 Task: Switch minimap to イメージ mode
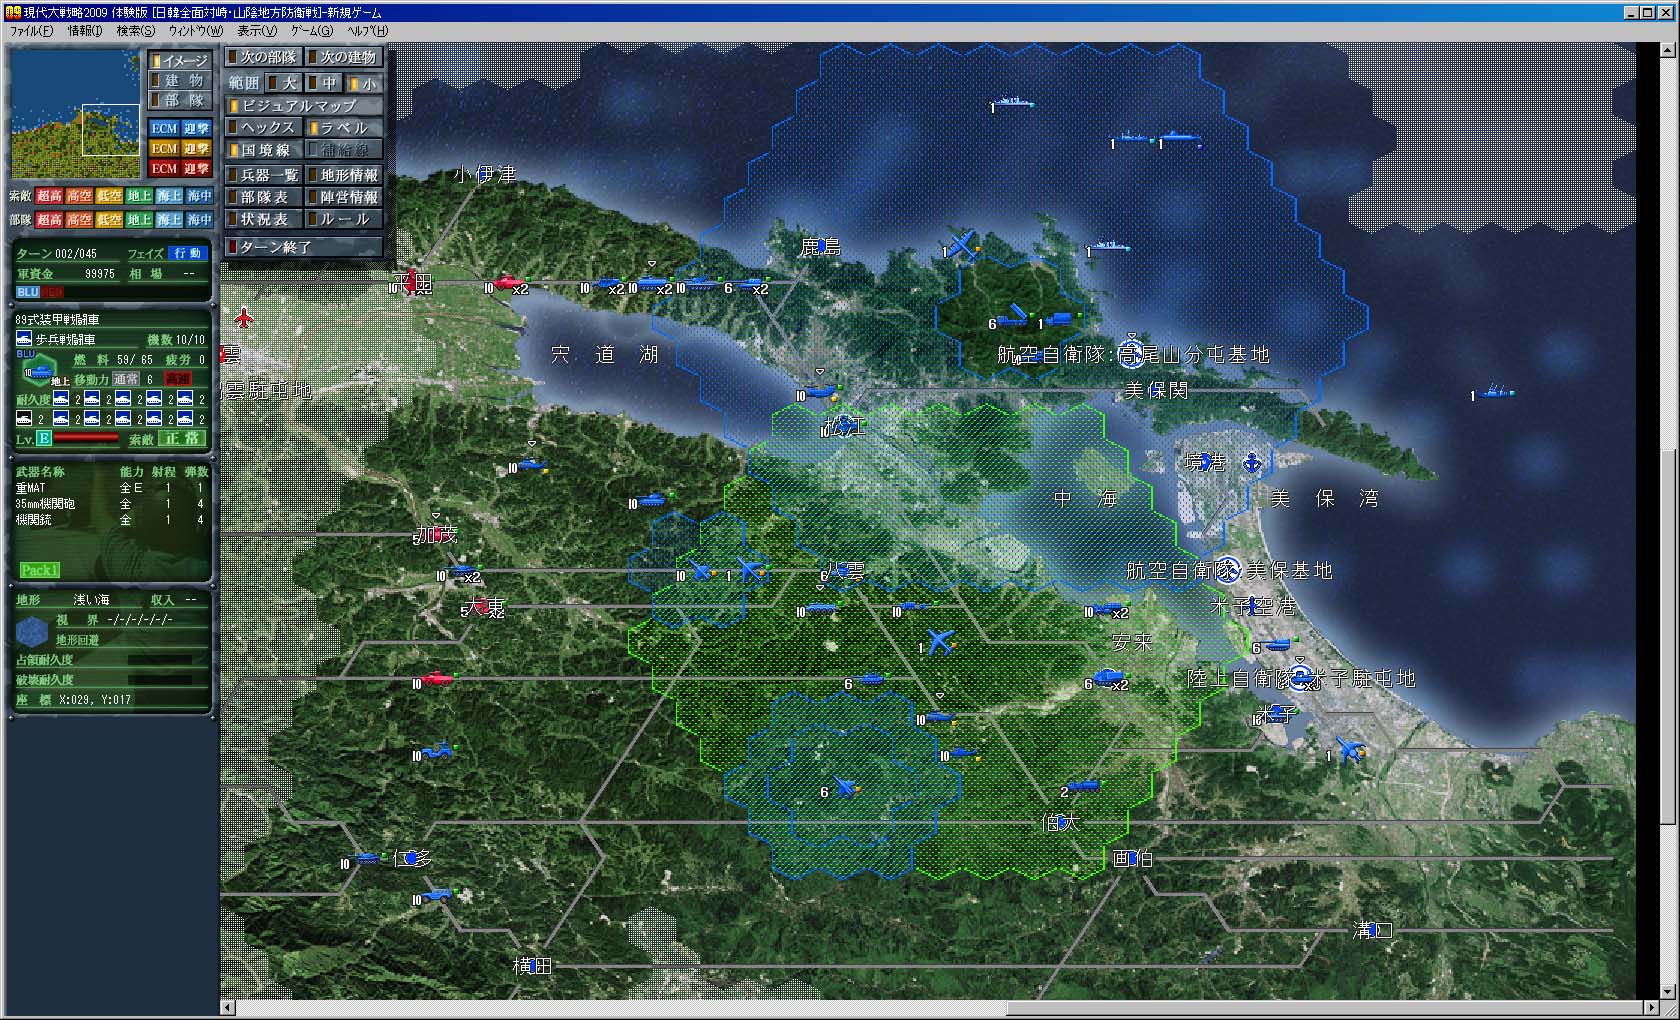click(180, 61)
